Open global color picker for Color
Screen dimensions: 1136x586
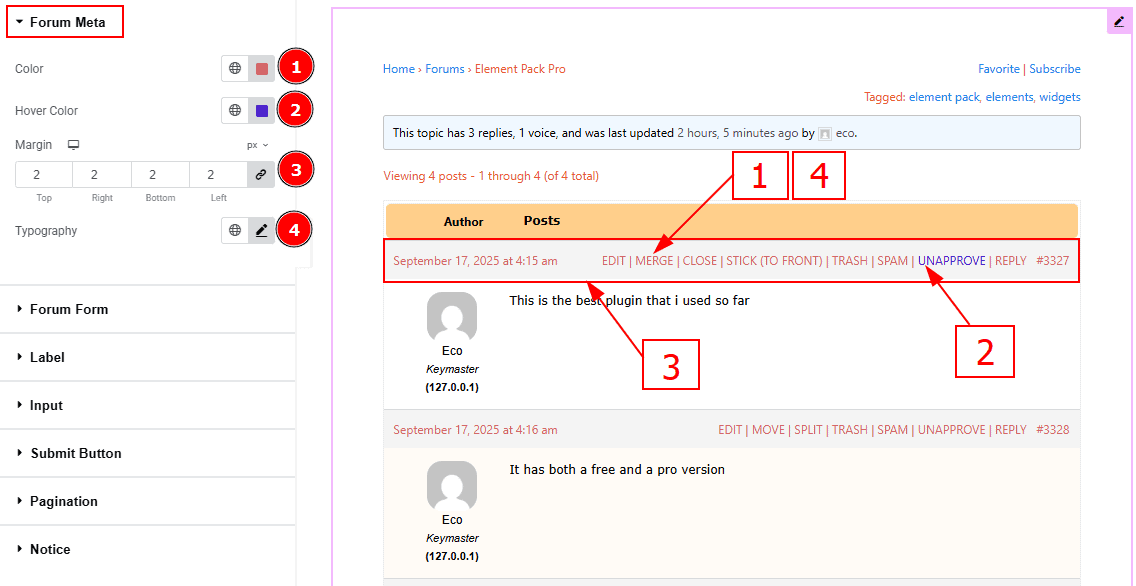[x=235, y=69]
